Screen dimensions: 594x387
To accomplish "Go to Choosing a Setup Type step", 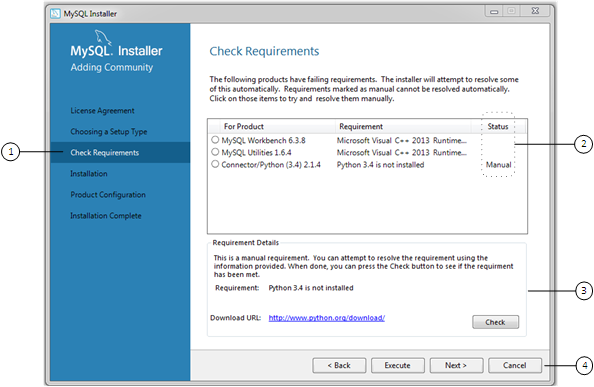I will (x=109, y=132).
